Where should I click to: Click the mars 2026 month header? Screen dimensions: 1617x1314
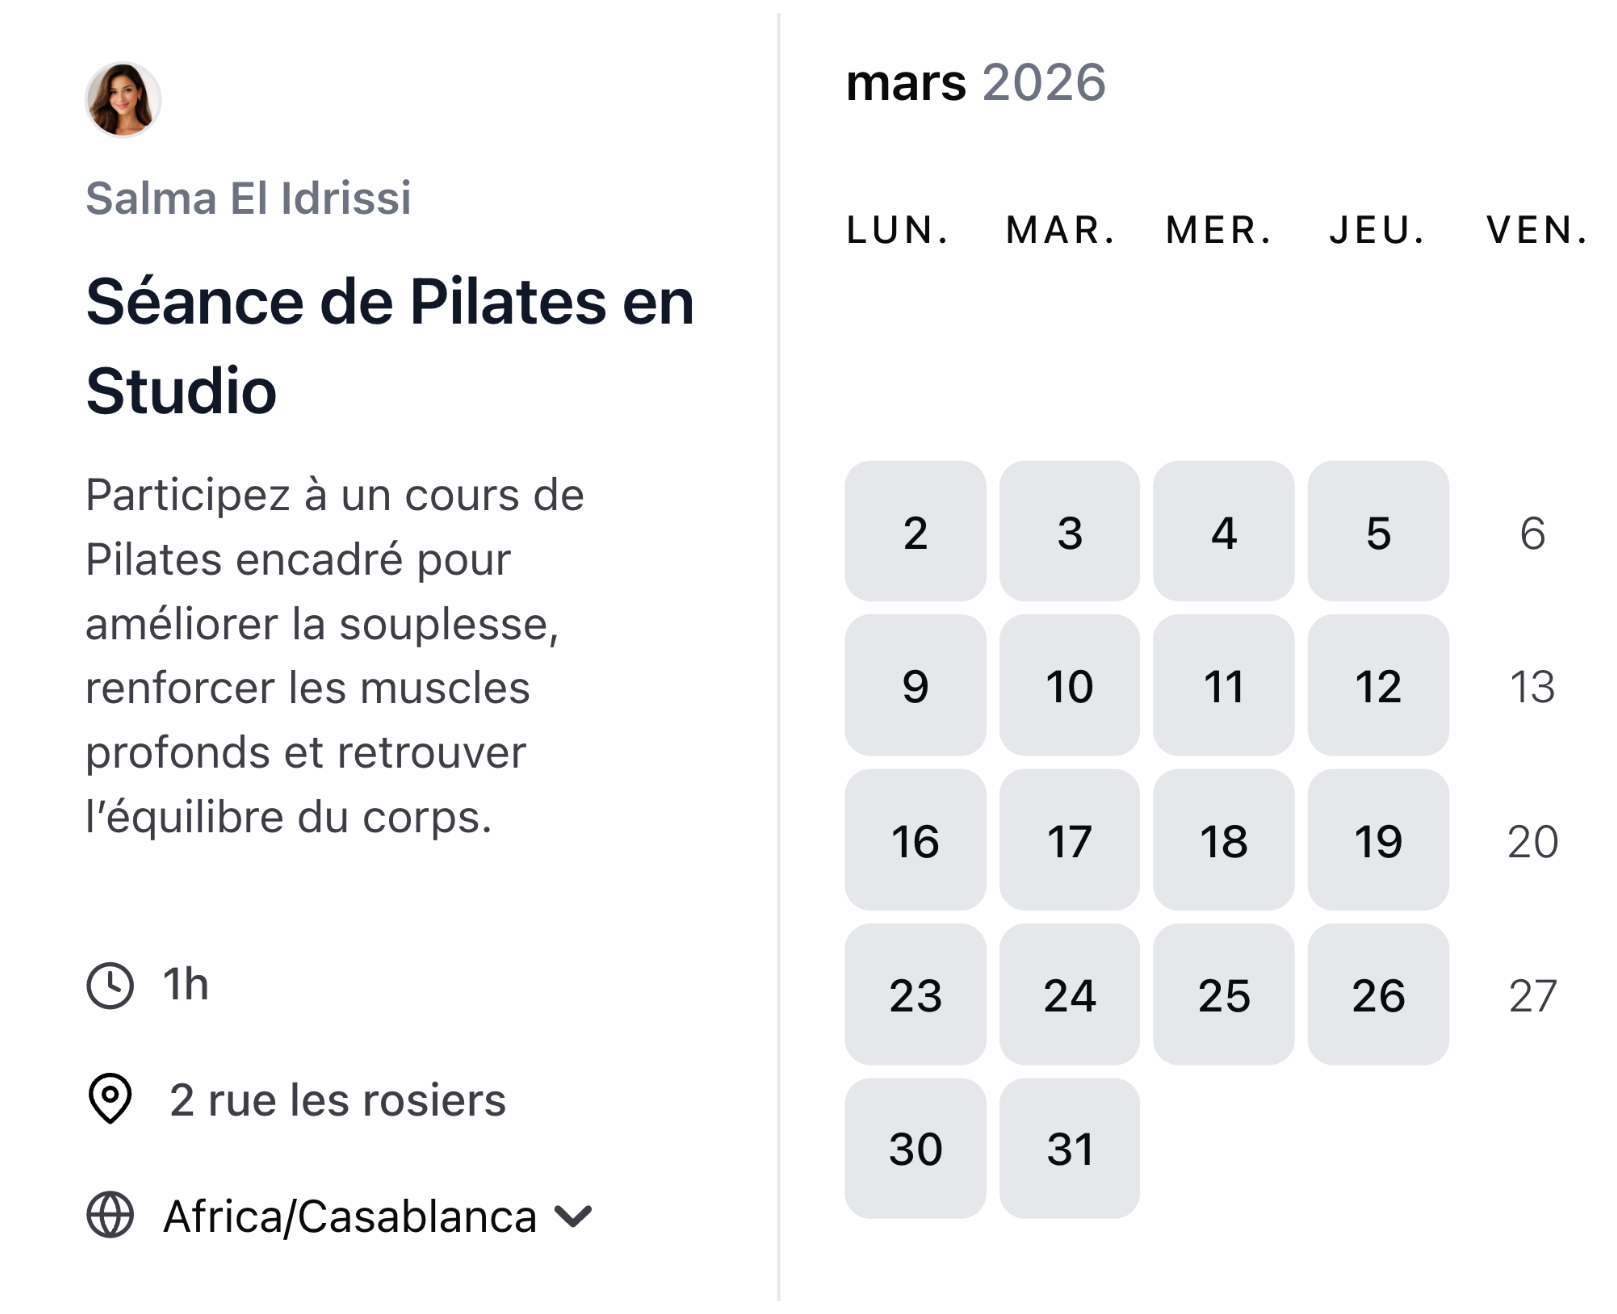(x=975, y=84)
